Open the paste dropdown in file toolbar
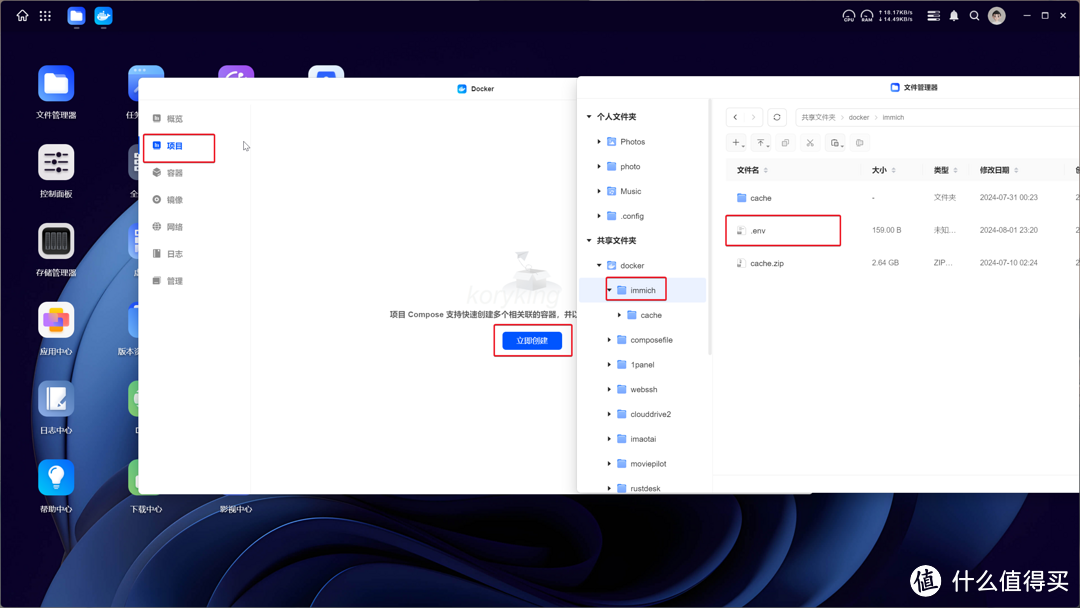 coord(836,143)
